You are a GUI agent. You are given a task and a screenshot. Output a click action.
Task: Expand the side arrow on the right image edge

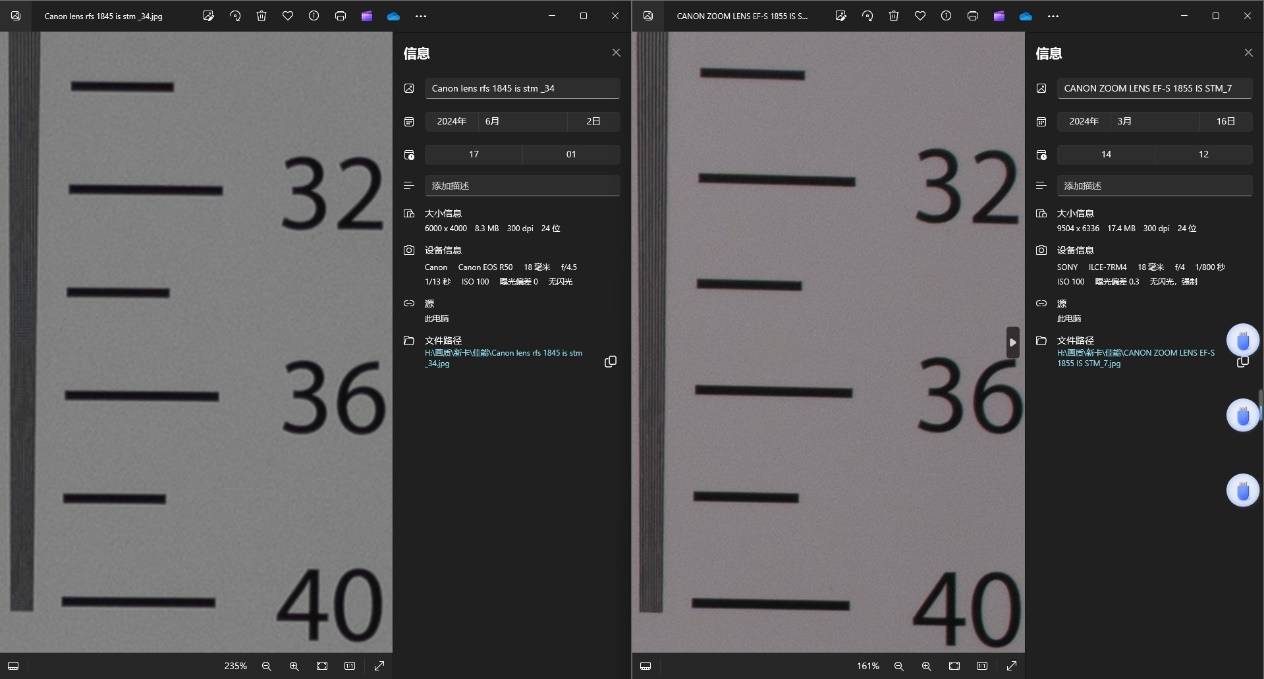[1012, 342]
